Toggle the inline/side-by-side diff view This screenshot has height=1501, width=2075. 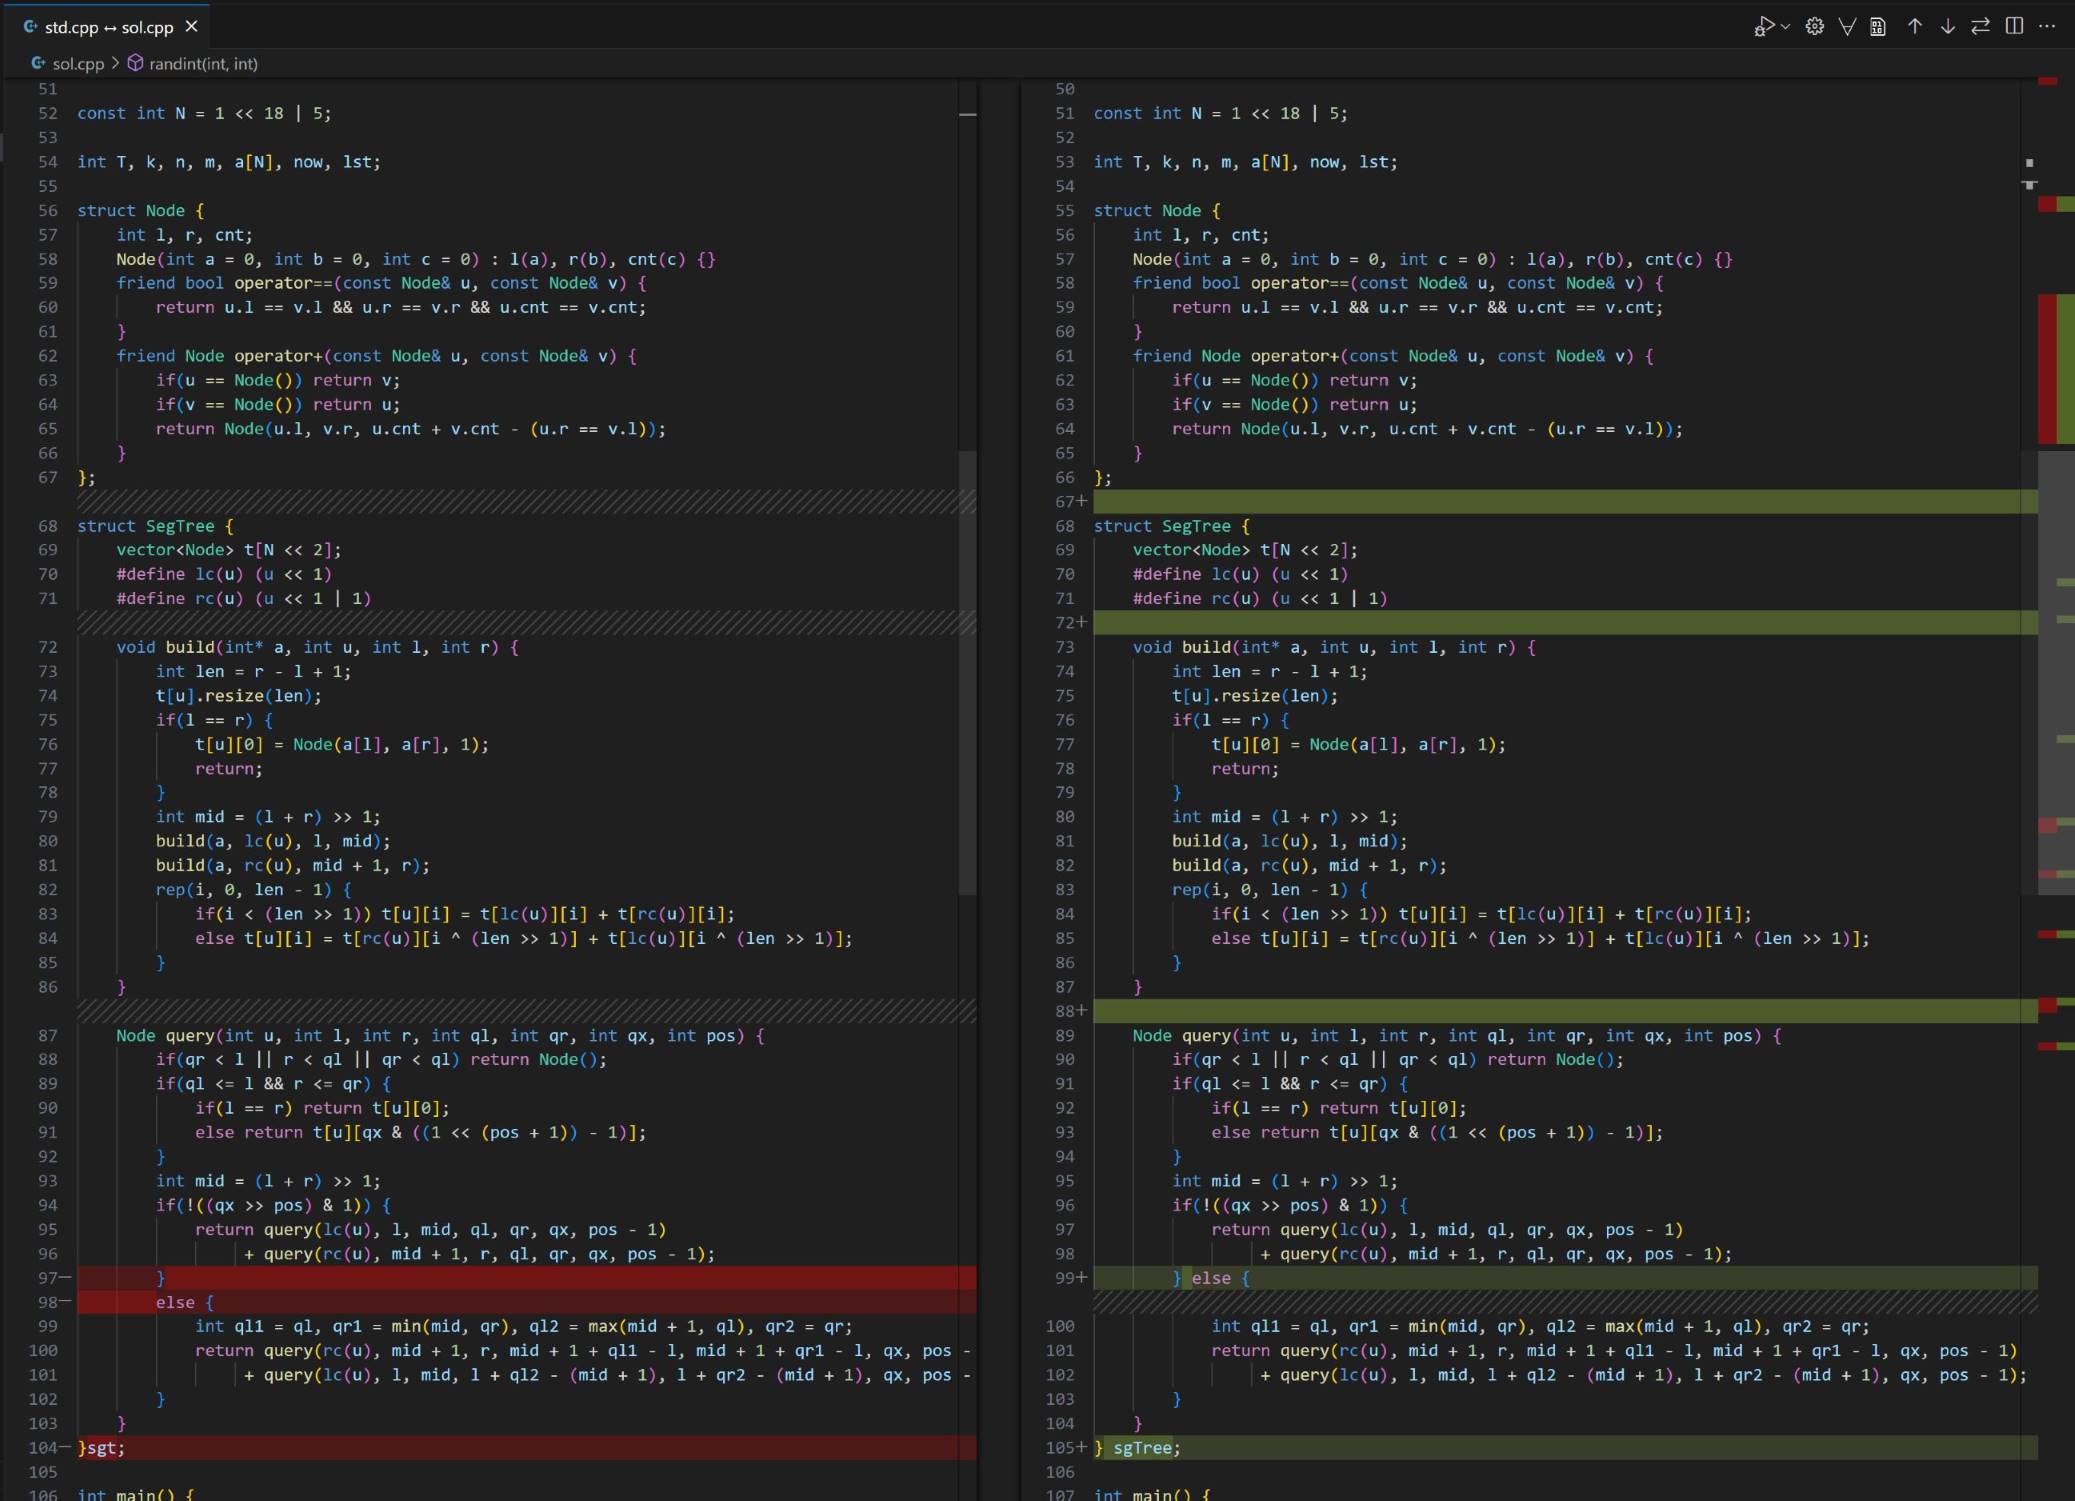click(x=2014, y=27)
